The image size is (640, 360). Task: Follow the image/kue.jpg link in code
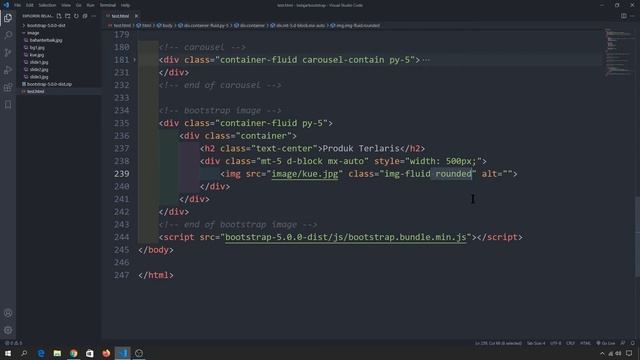[x=305, y=174]
